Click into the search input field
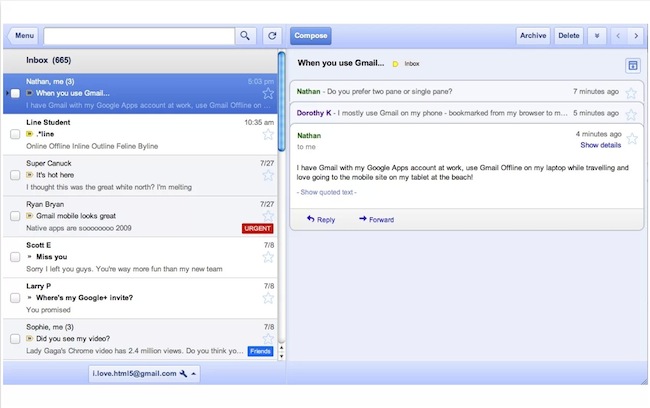This screenshot has height=408, width=650. point(138,36)
